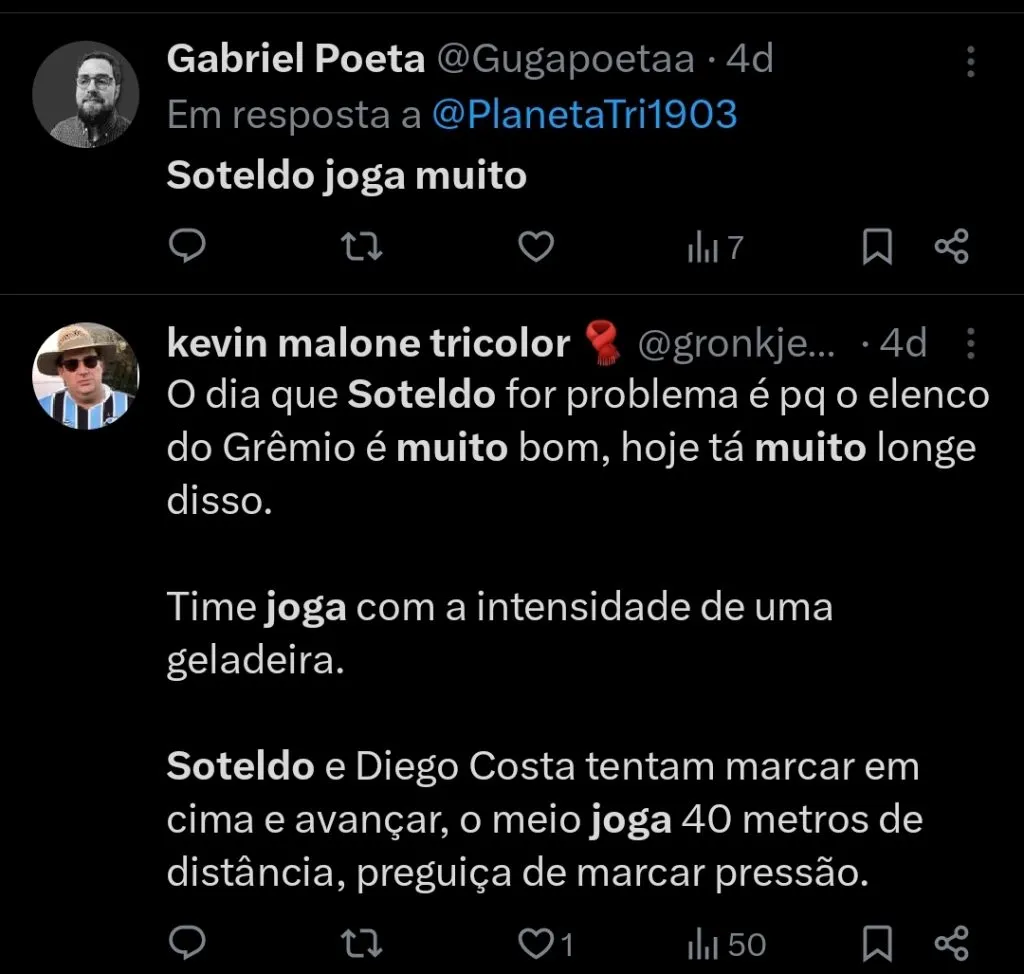Toggle like on kevin malone tricolor's tweet
Screen dimensions: 1024x974
(x=536, y=942)
